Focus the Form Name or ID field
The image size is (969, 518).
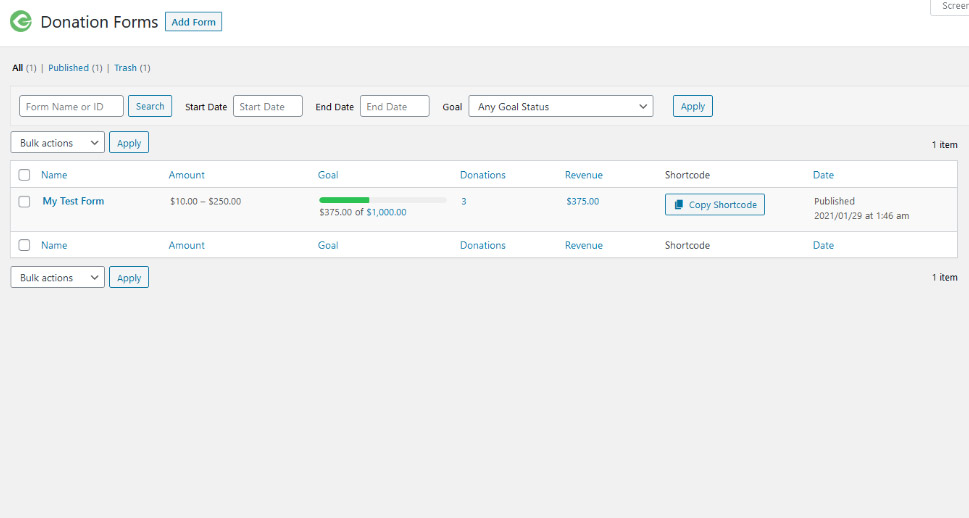tap(71, 107)
